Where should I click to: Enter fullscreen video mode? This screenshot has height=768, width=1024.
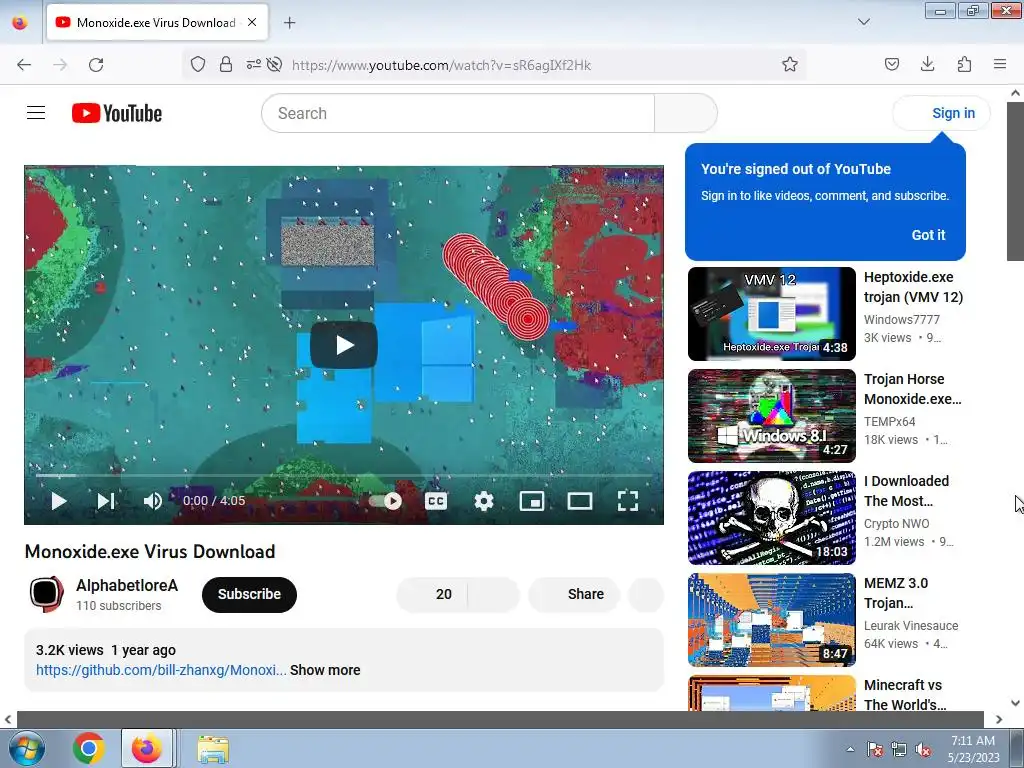[x=628, y=501]
